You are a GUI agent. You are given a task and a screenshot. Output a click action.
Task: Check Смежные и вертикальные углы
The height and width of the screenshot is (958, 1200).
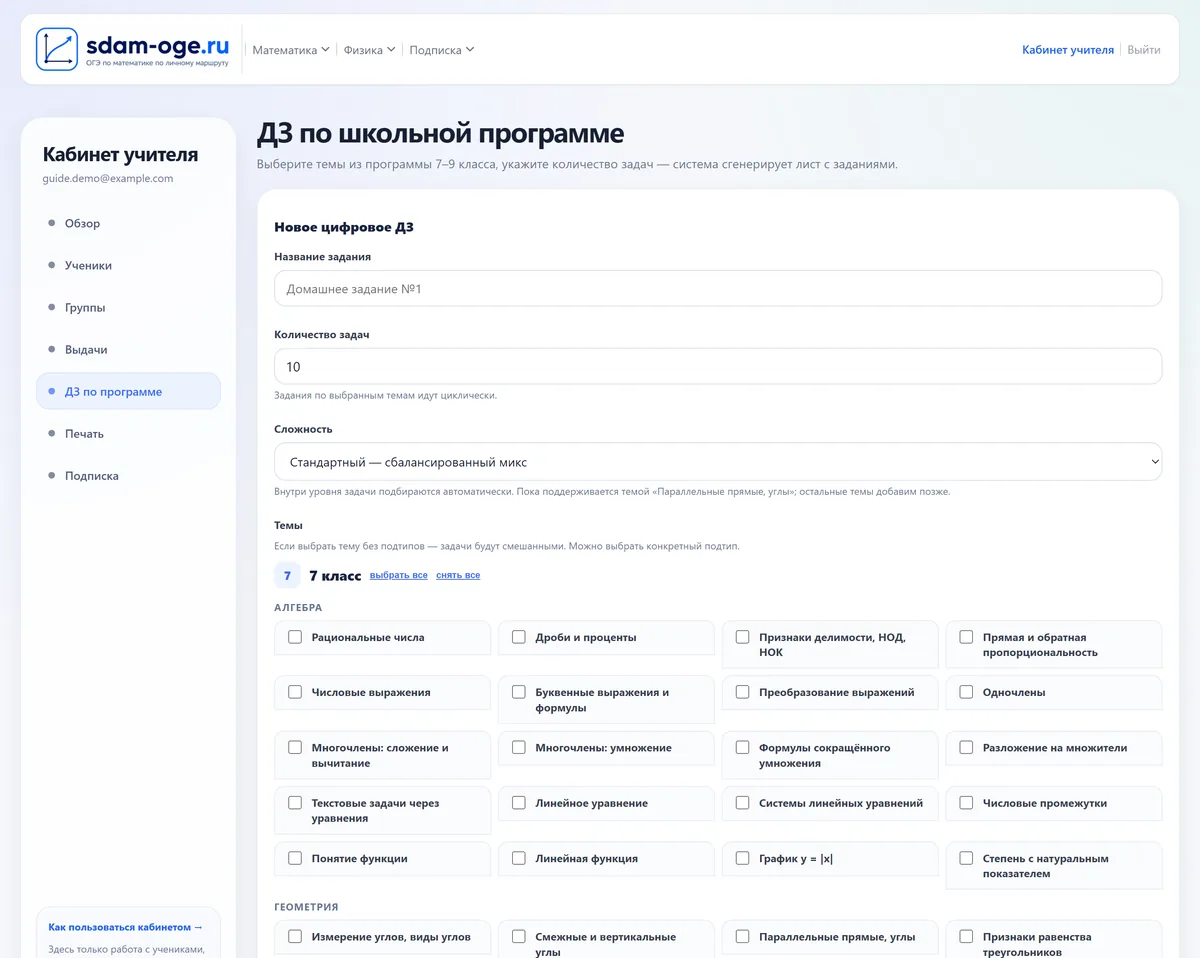[x=519, y=937]
